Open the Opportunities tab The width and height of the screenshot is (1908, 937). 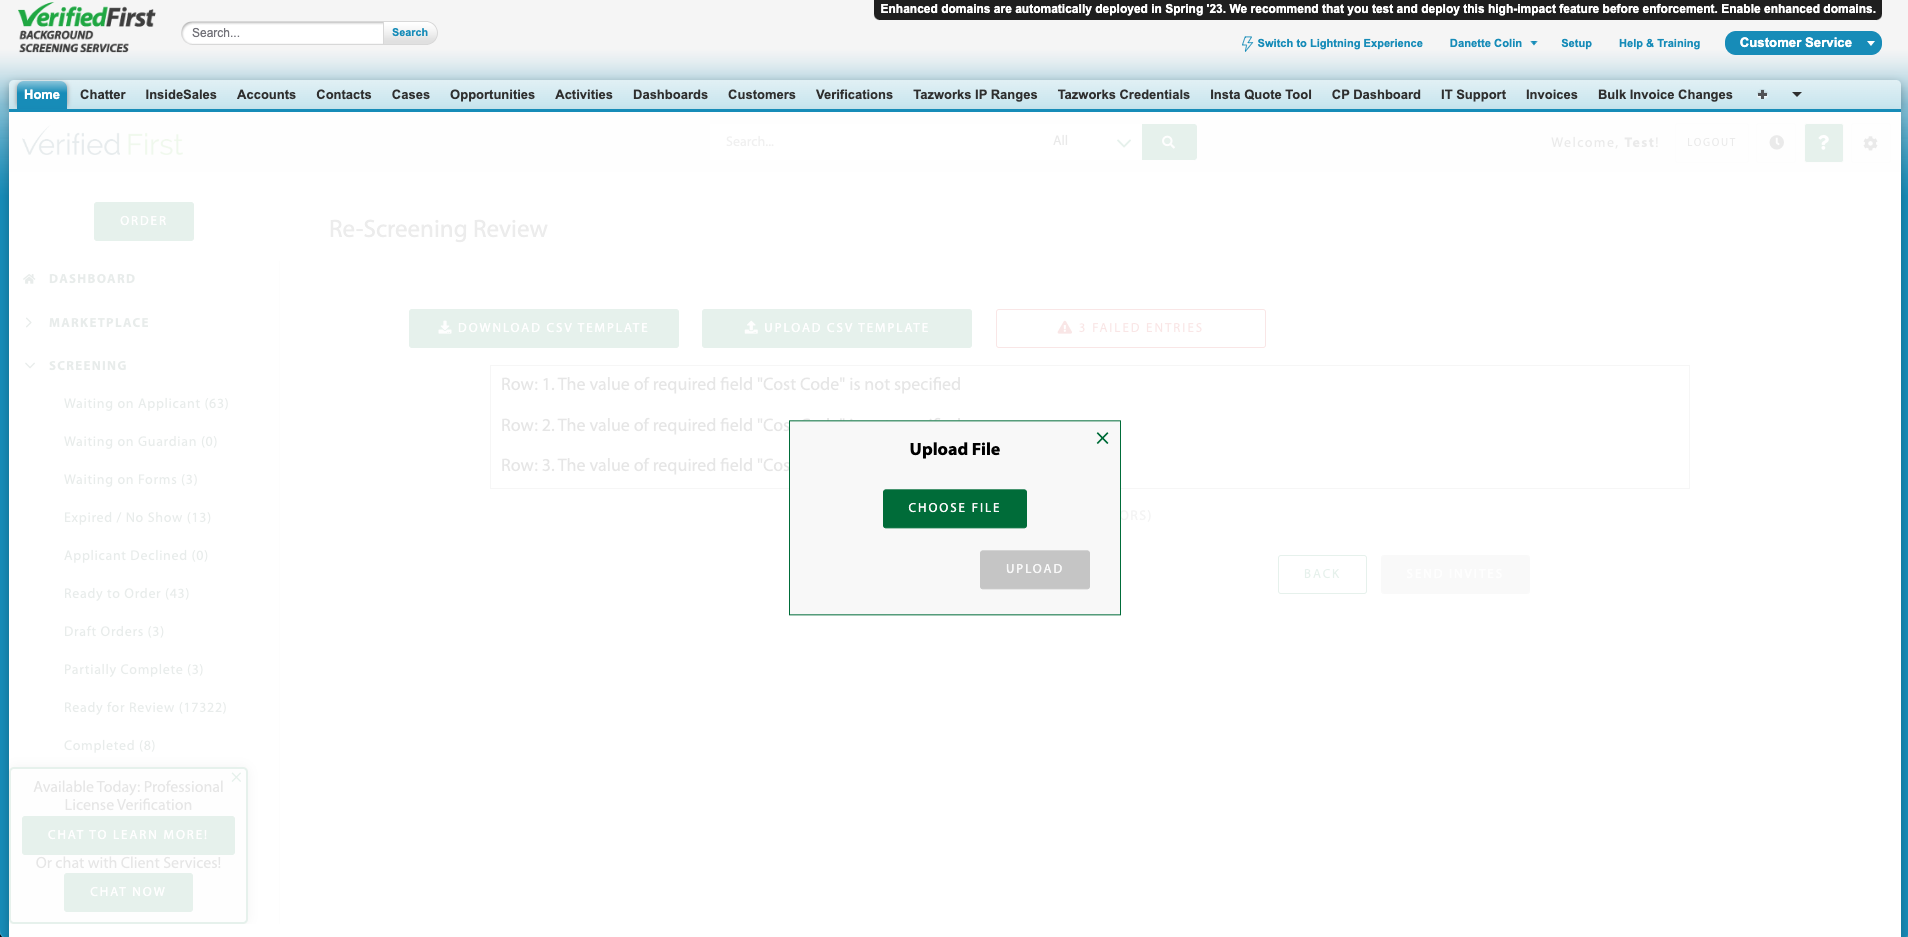tap(492, 95)
